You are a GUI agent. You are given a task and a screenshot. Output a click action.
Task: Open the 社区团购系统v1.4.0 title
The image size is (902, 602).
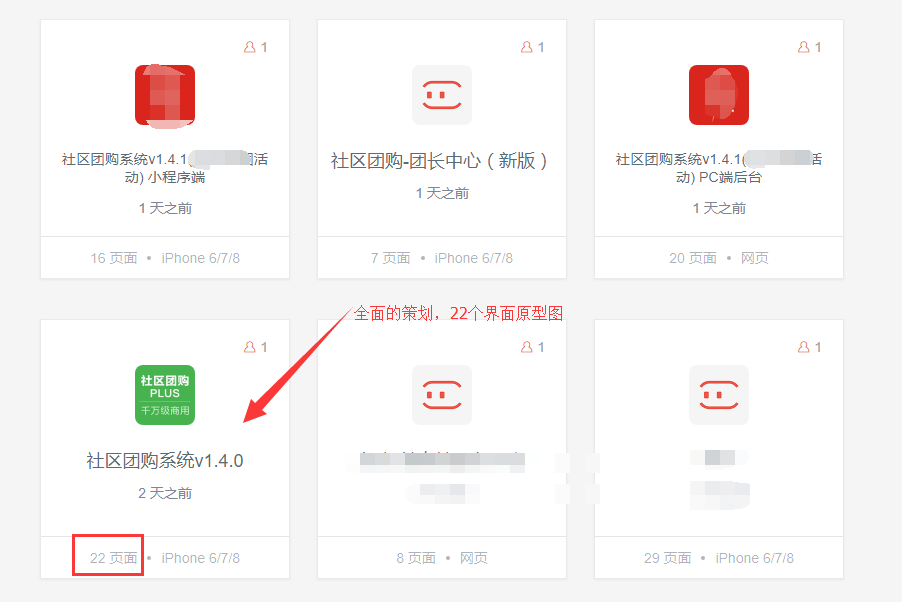pos(165,460)
